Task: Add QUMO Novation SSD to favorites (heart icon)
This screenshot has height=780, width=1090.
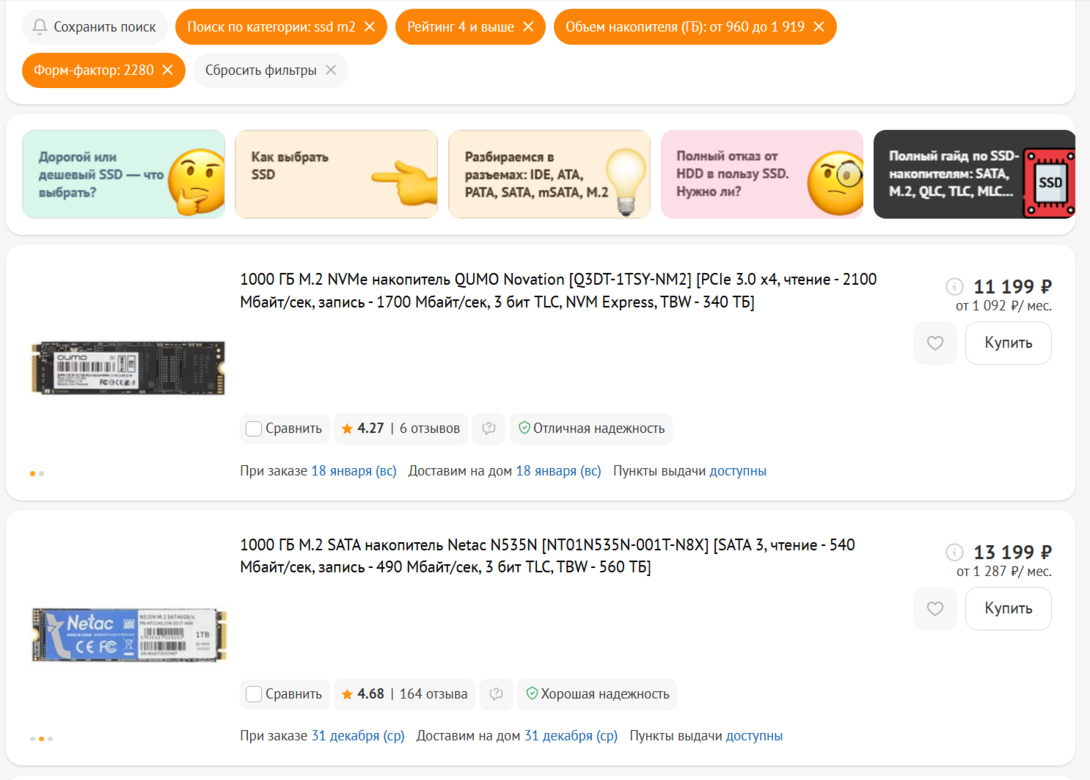Action: click(x=935, y=343)
